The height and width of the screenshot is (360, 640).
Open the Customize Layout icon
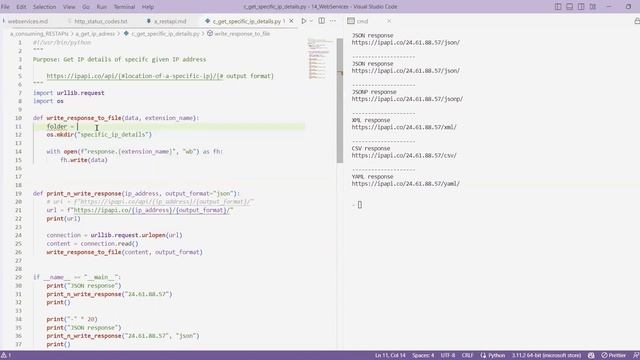coord(593,7)
